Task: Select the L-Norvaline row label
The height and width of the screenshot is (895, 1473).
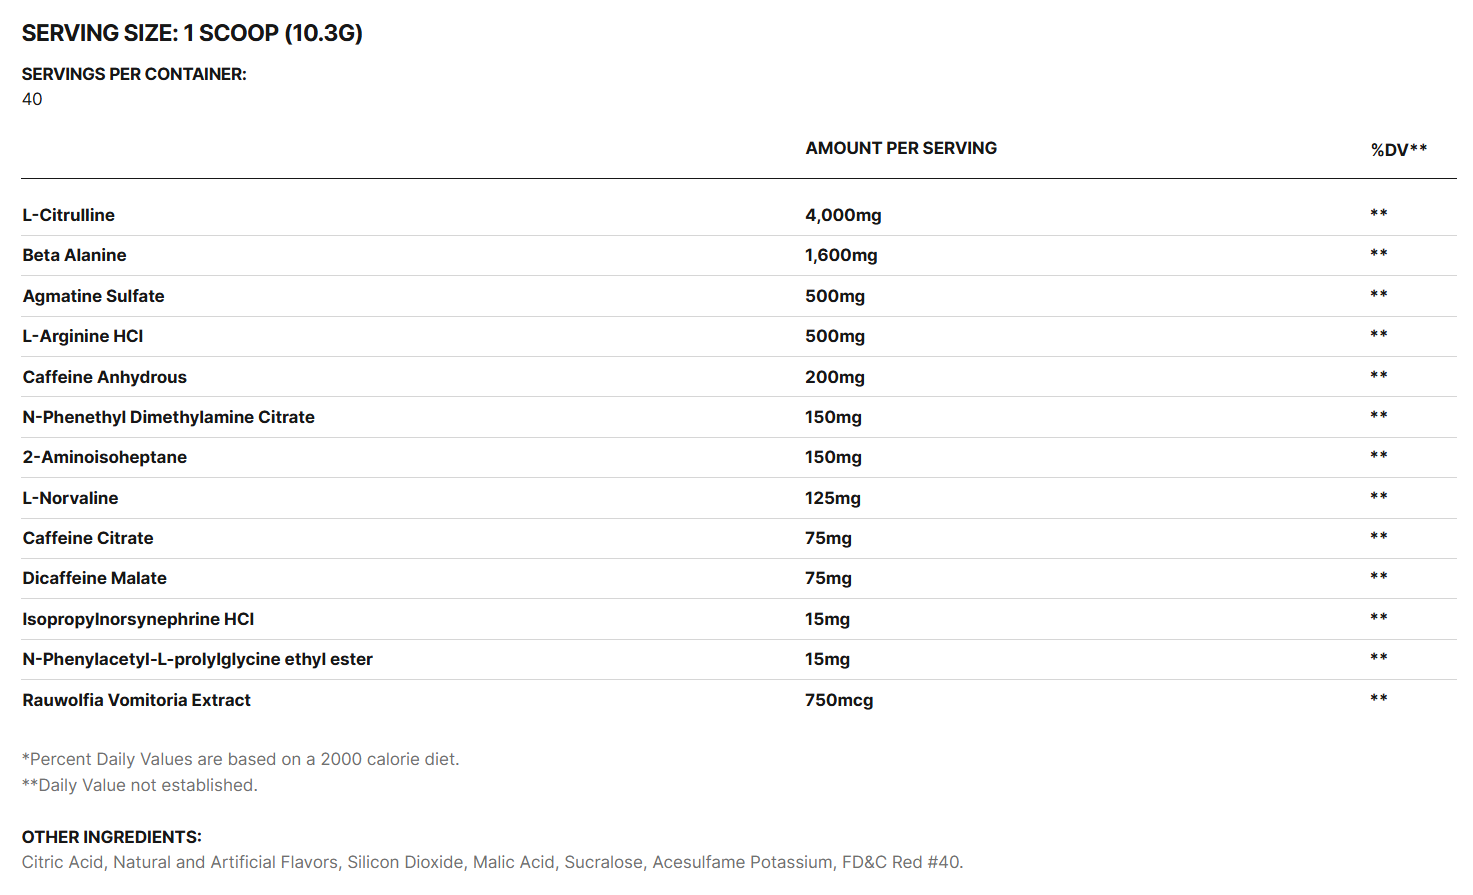Action: pyautogui.click(x=71, y=498)
